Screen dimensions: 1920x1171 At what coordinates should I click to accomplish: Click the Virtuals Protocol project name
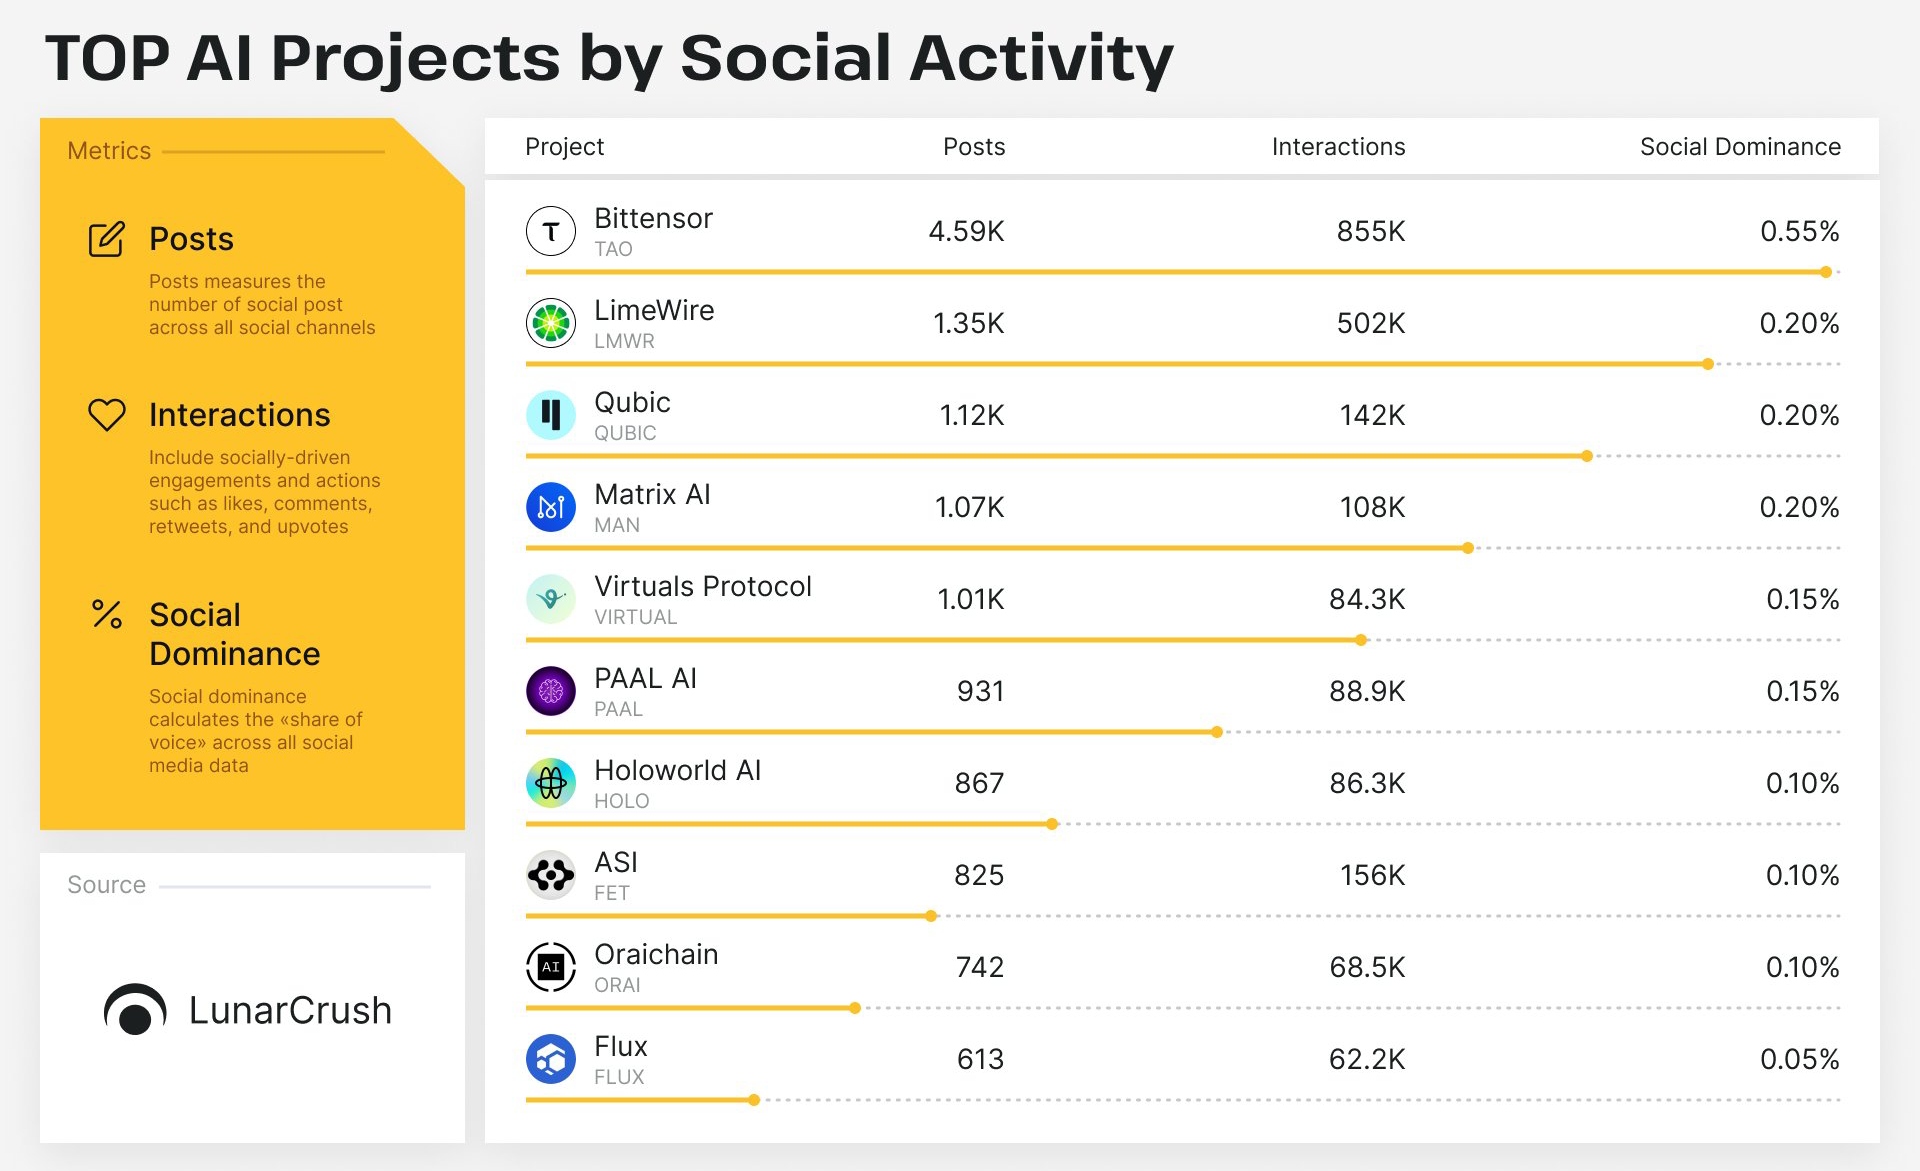(702, 586)
